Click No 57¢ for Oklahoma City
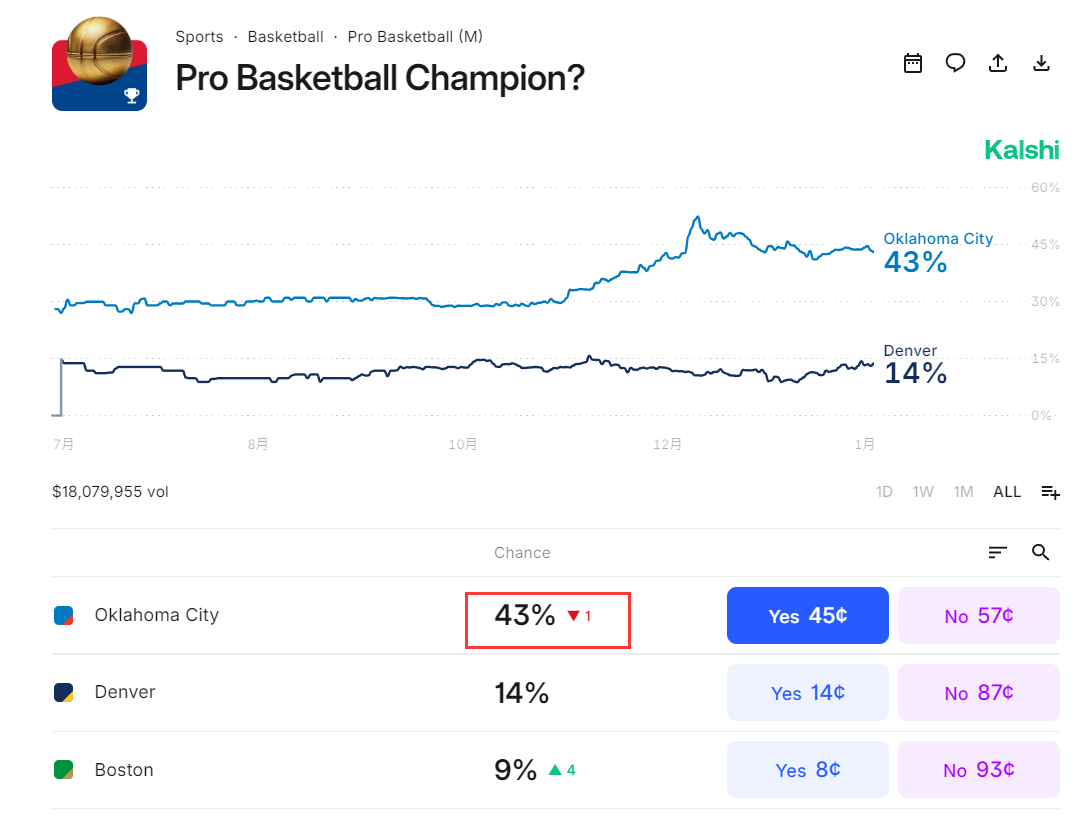This screenshot has width=1083, height=820. point(978,616)
